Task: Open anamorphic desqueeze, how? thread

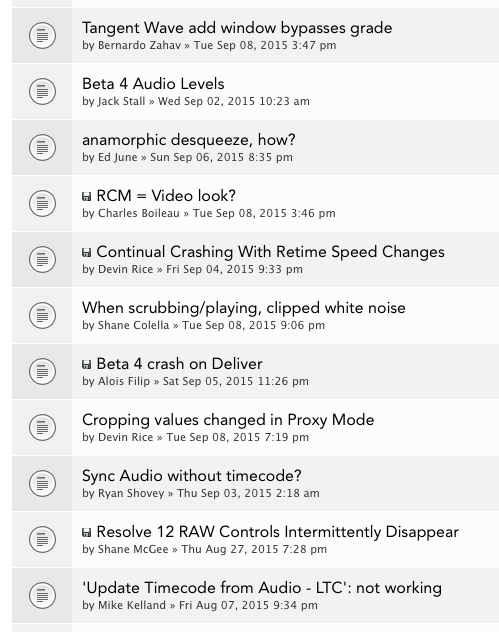Action: 189,140
